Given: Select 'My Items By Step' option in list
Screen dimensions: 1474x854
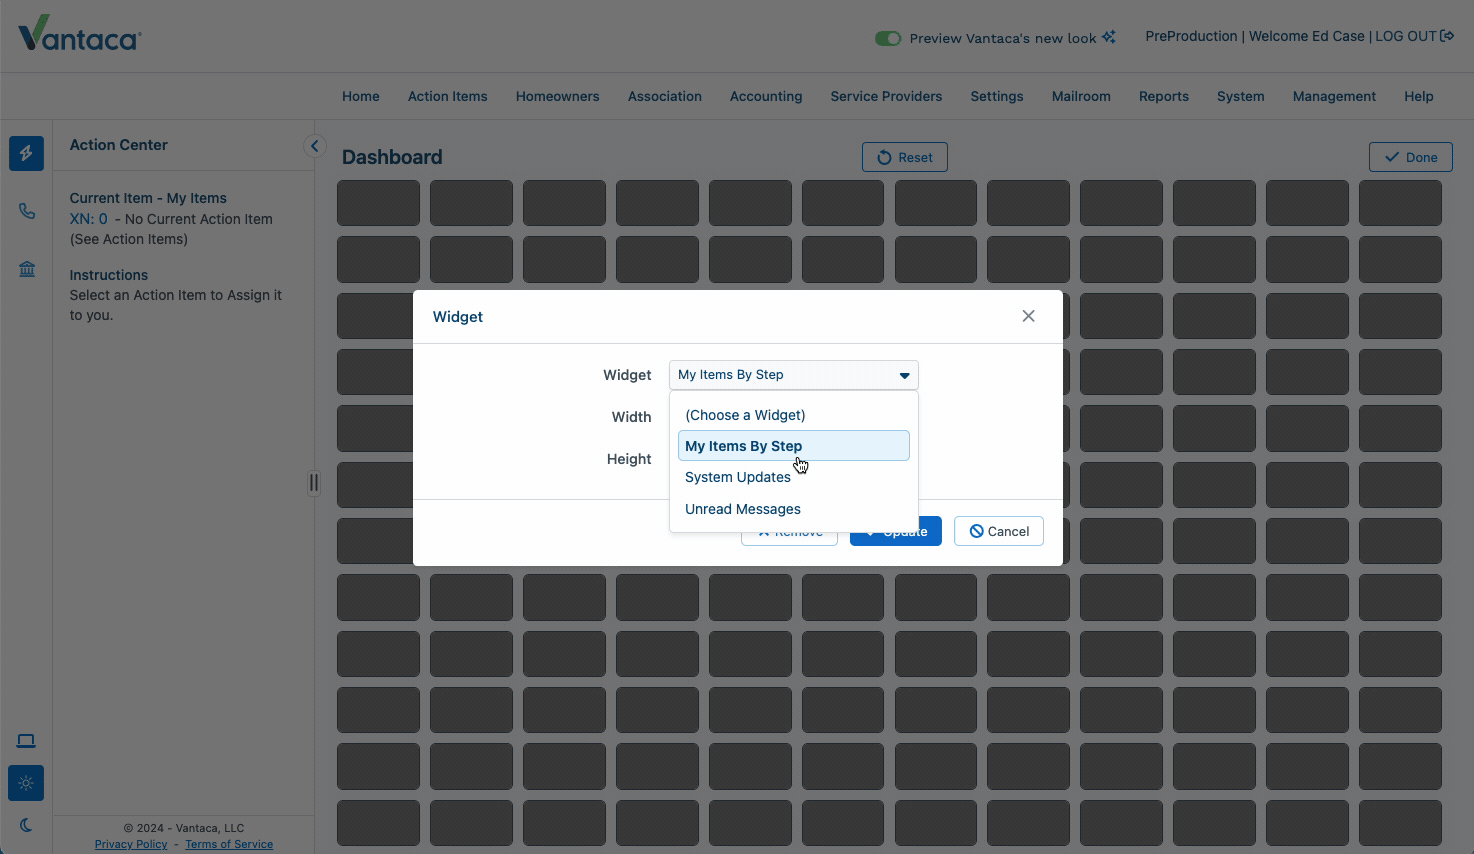Looking at the screenshot, I should (x=794, y=446).
